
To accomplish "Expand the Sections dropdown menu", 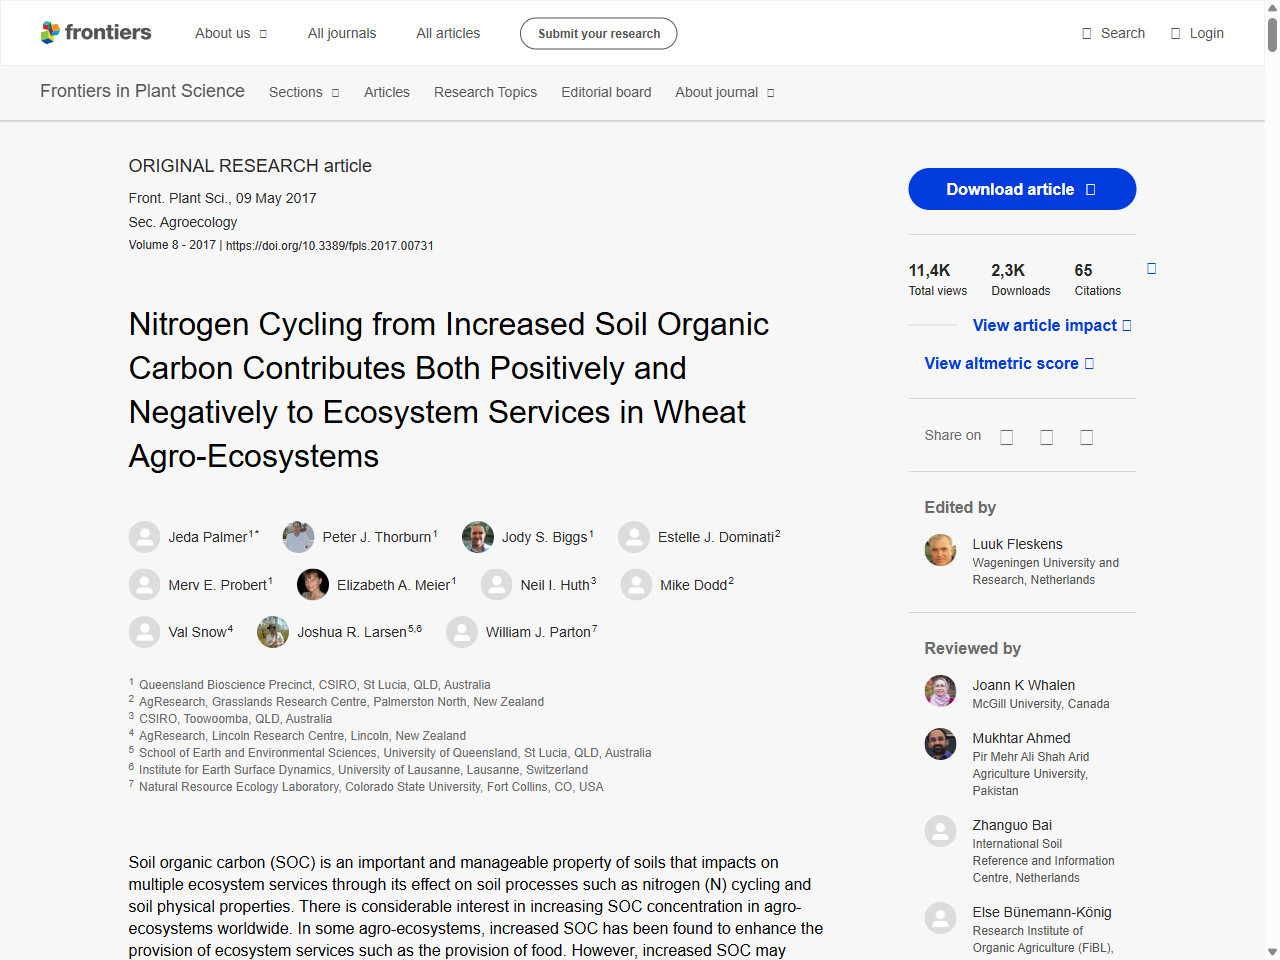I will tap(304, 92).
